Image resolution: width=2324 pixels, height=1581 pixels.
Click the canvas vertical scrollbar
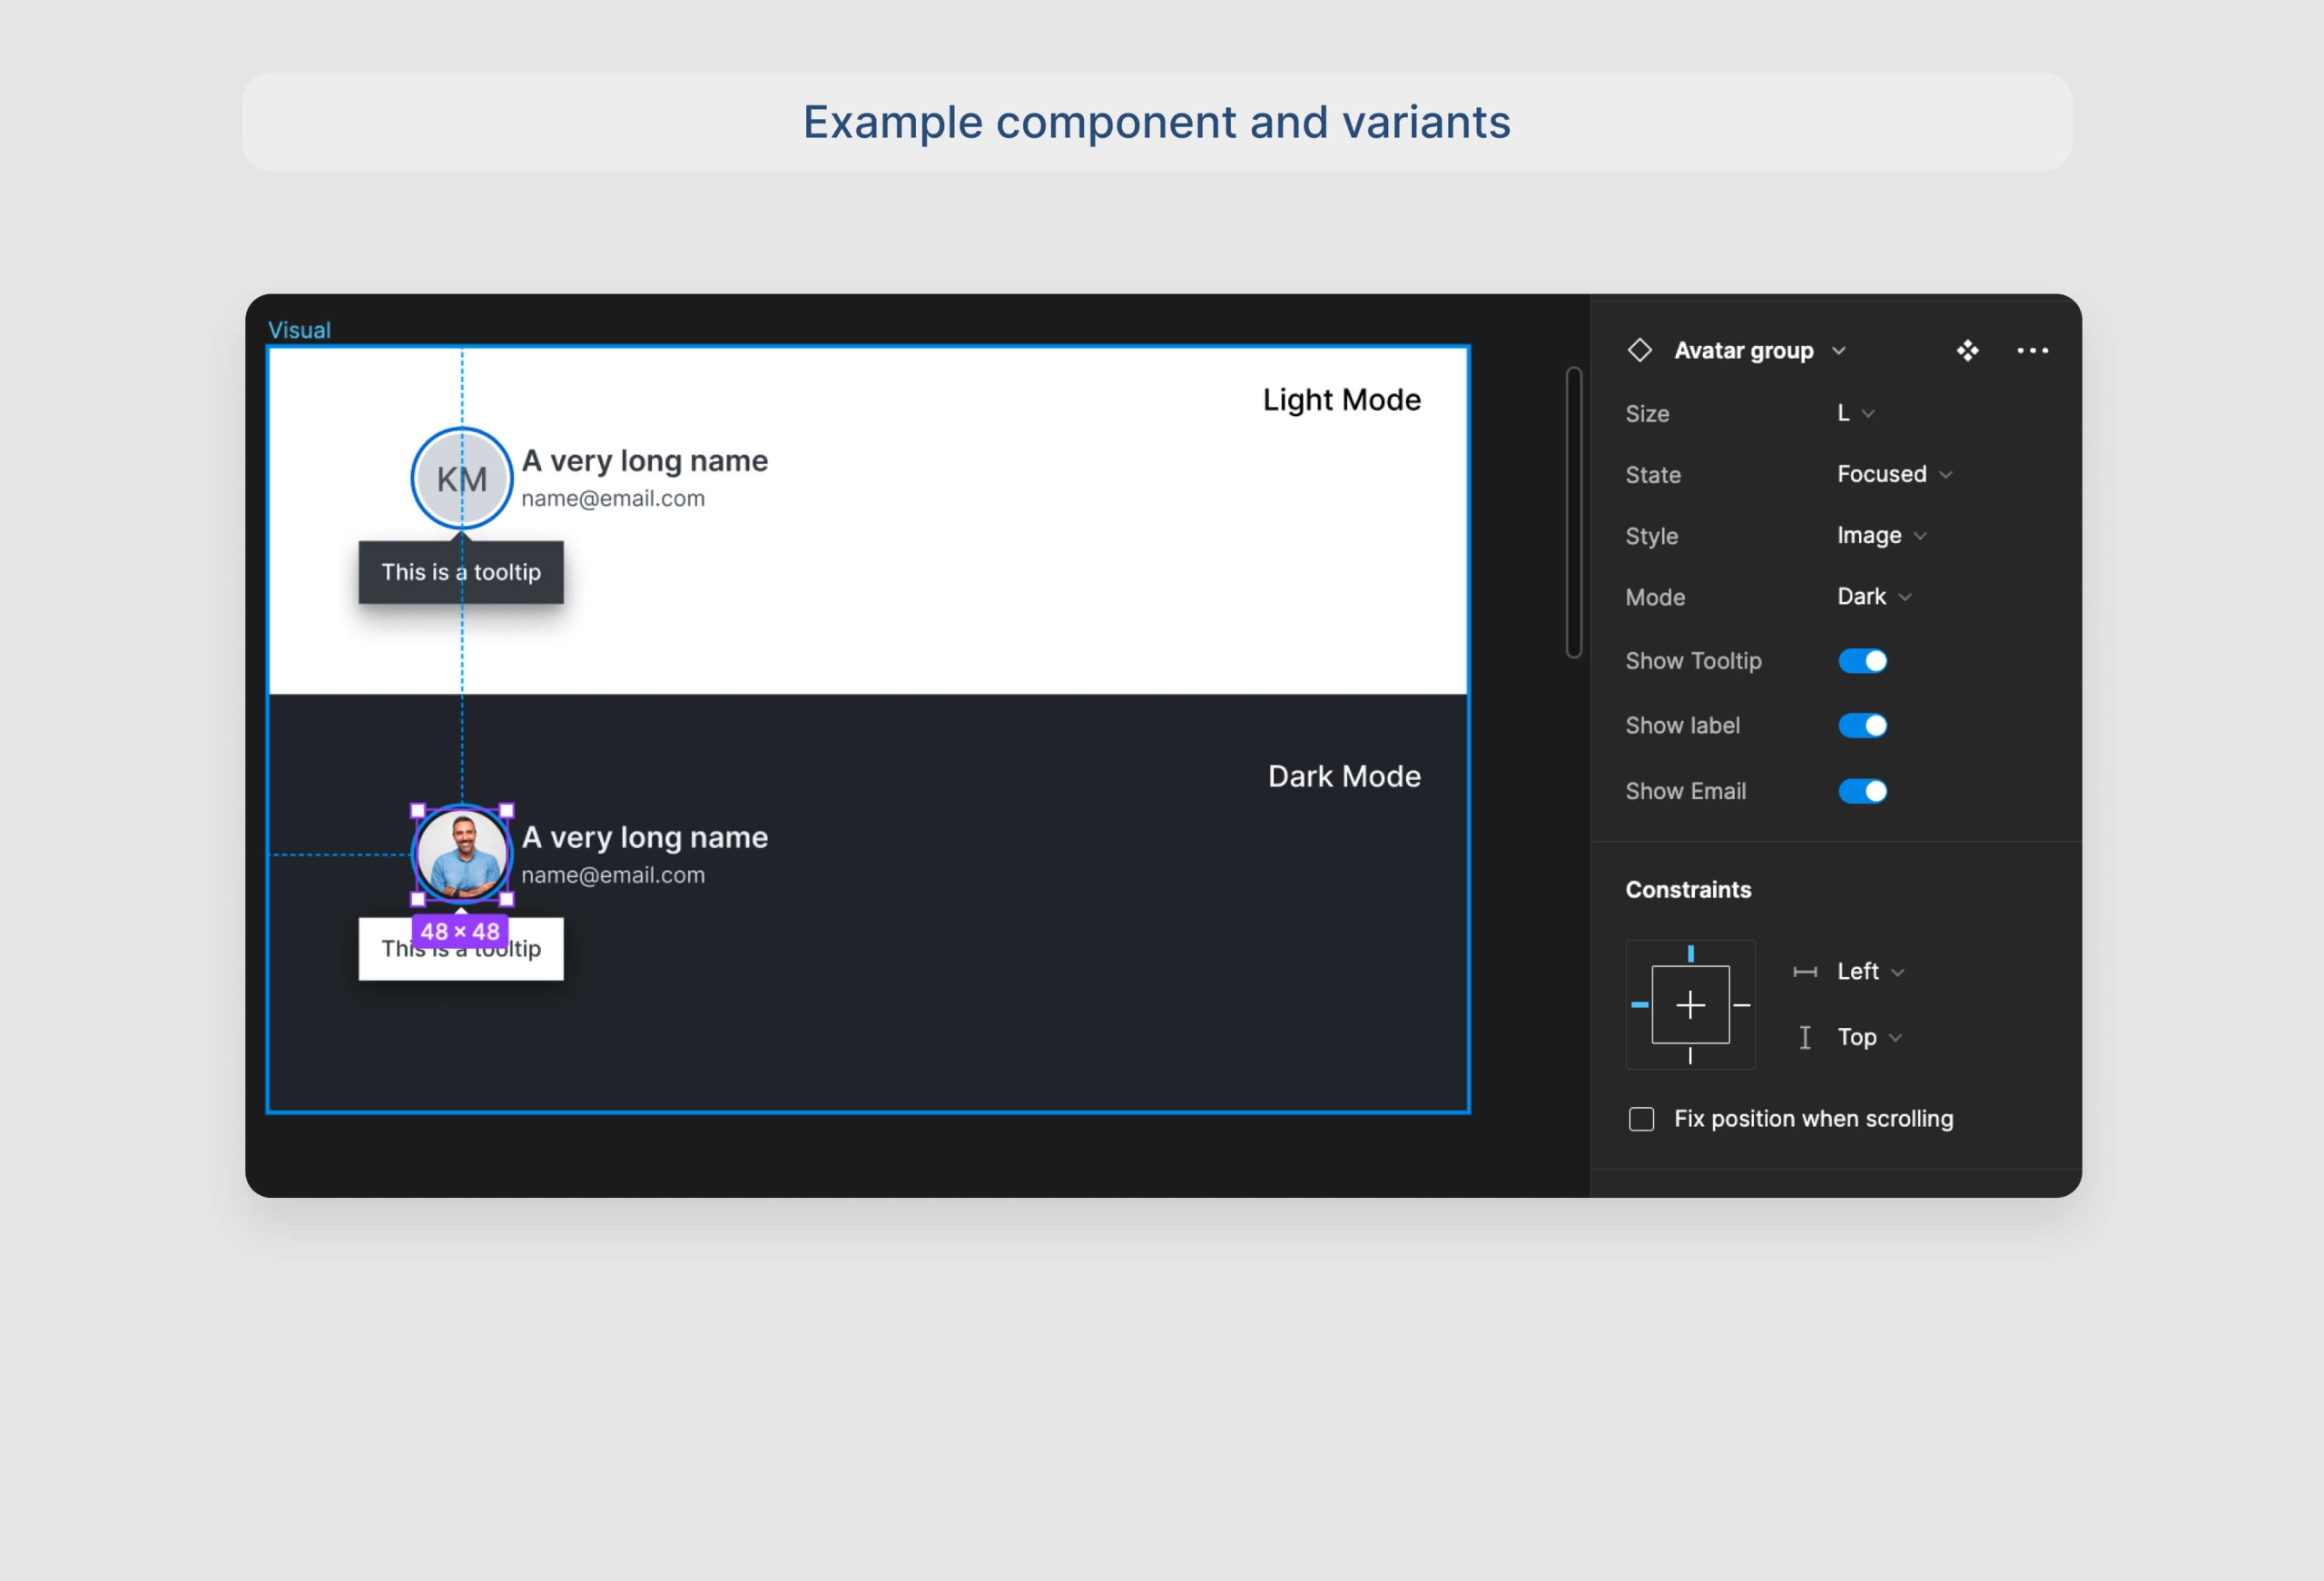click(1573, 512)
